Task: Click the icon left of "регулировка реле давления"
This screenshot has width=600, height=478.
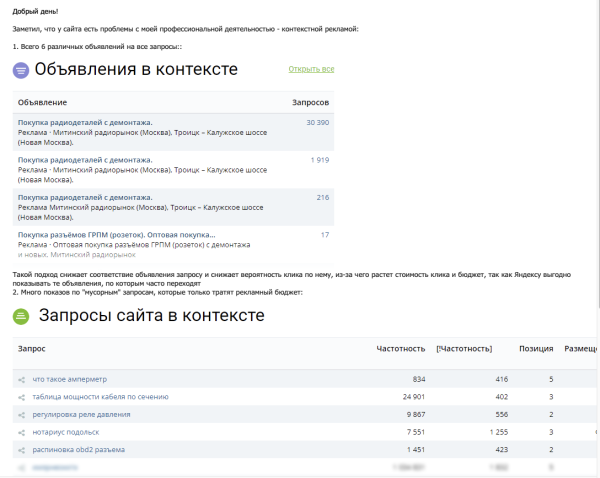Action: click(21, 414)
